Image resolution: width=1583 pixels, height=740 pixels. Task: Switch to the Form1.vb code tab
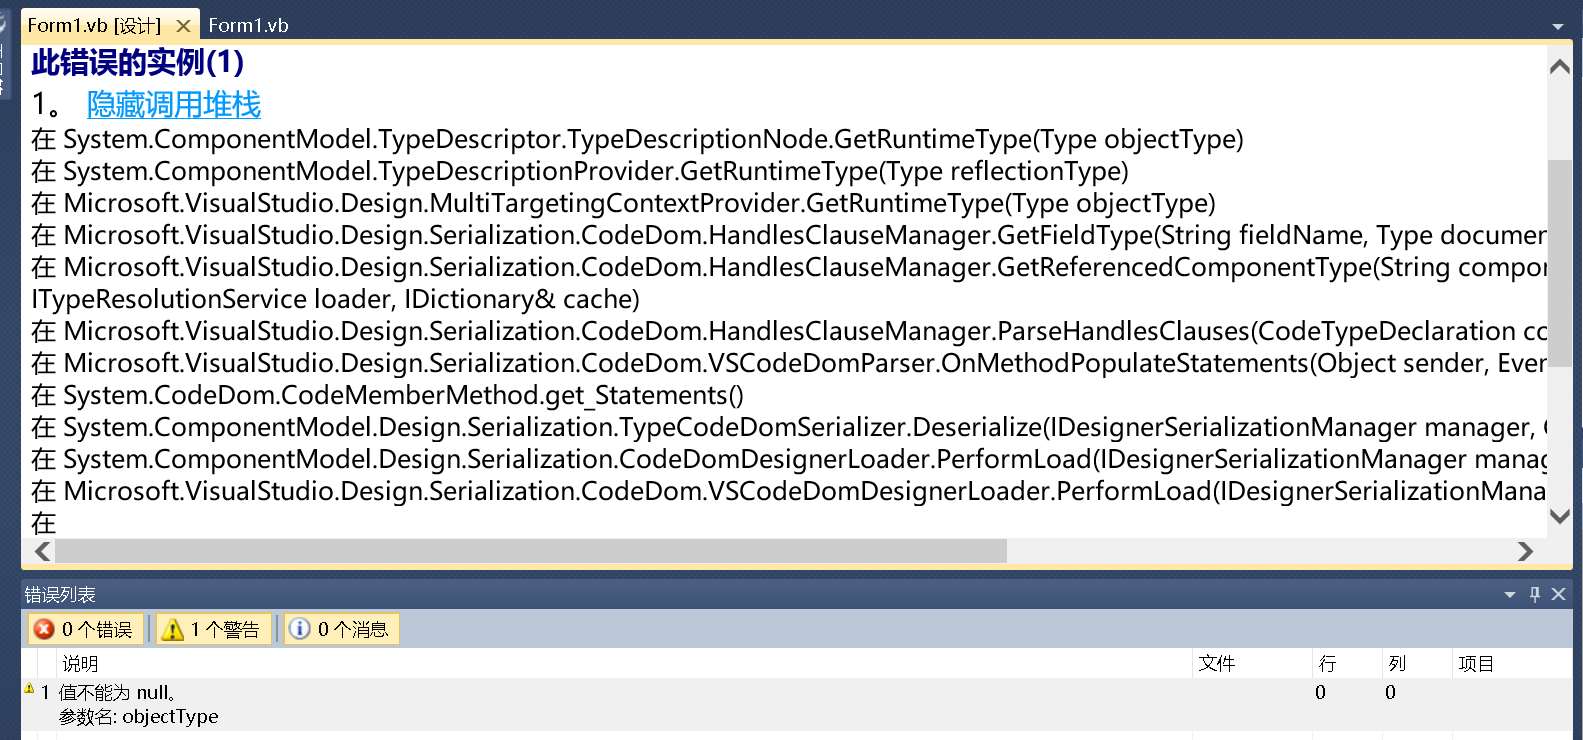[x=248, y=26]
